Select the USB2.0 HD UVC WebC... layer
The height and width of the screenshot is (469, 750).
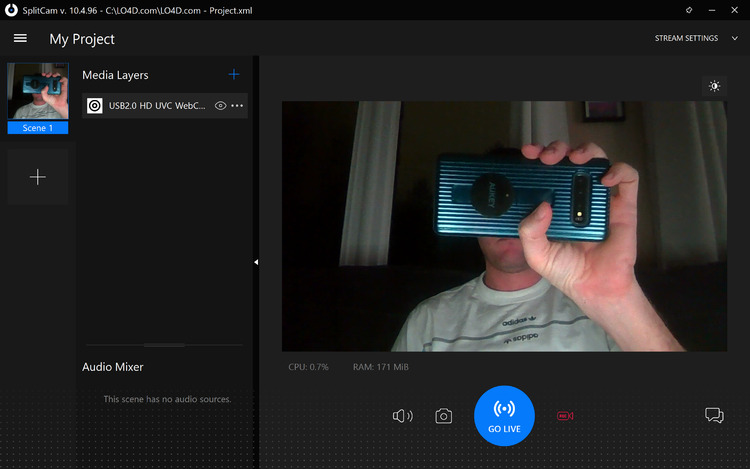point(165,106)
